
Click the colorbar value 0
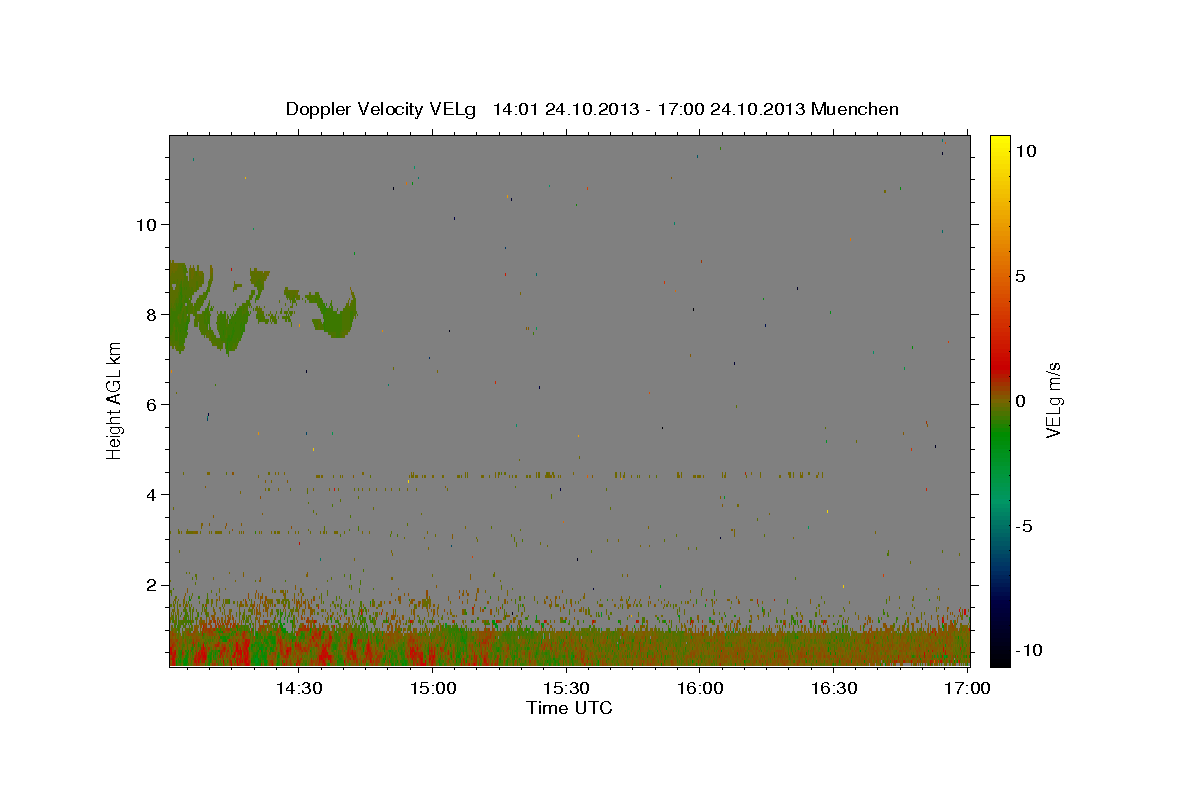[x=1021, y=401]
